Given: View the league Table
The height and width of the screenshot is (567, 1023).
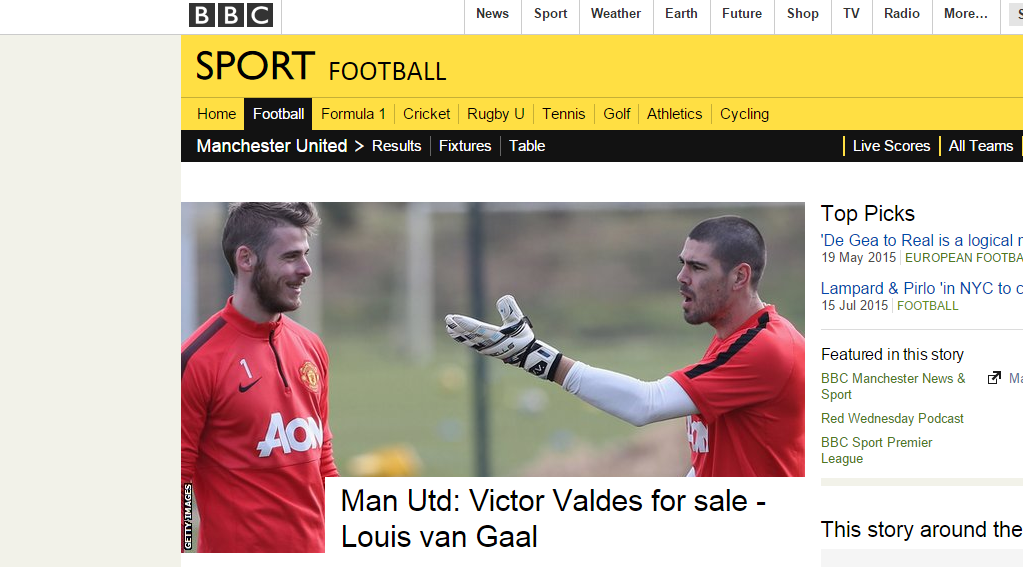Looking at the screenshot, I should pyautogui.click(x=527, y=146).
